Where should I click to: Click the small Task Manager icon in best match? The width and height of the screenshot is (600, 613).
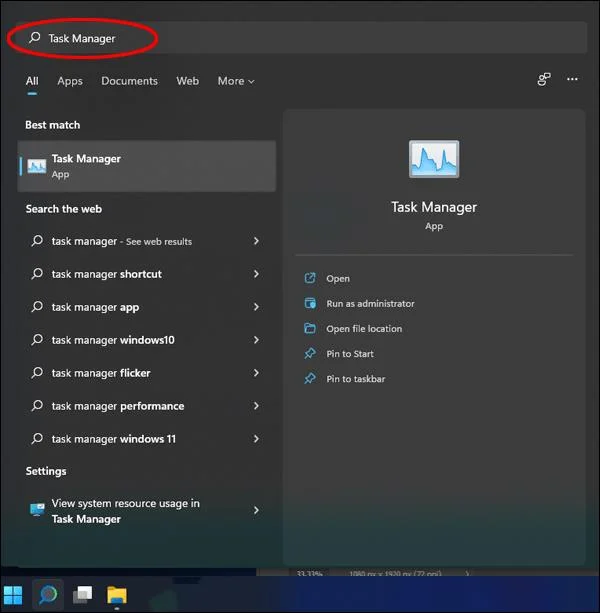(x=37, y=167)
